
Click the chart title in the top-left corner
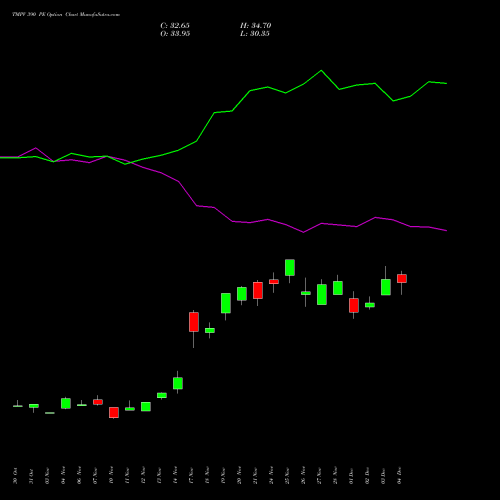[66, 15]
